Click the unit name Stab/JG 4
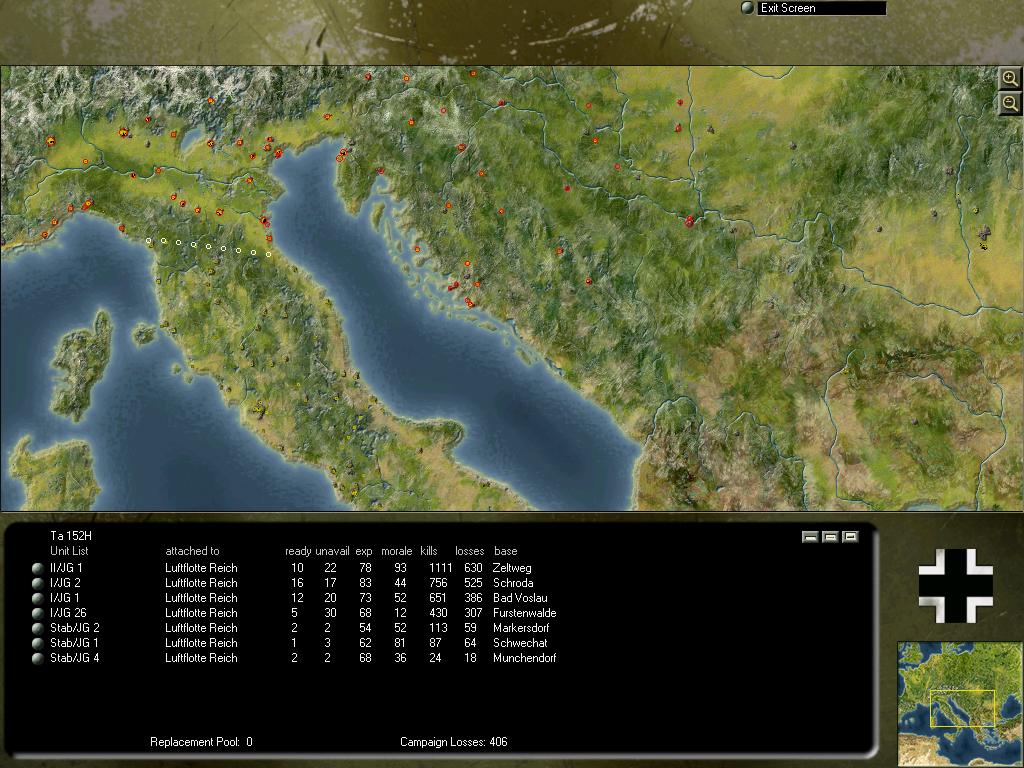 point(74,658)
